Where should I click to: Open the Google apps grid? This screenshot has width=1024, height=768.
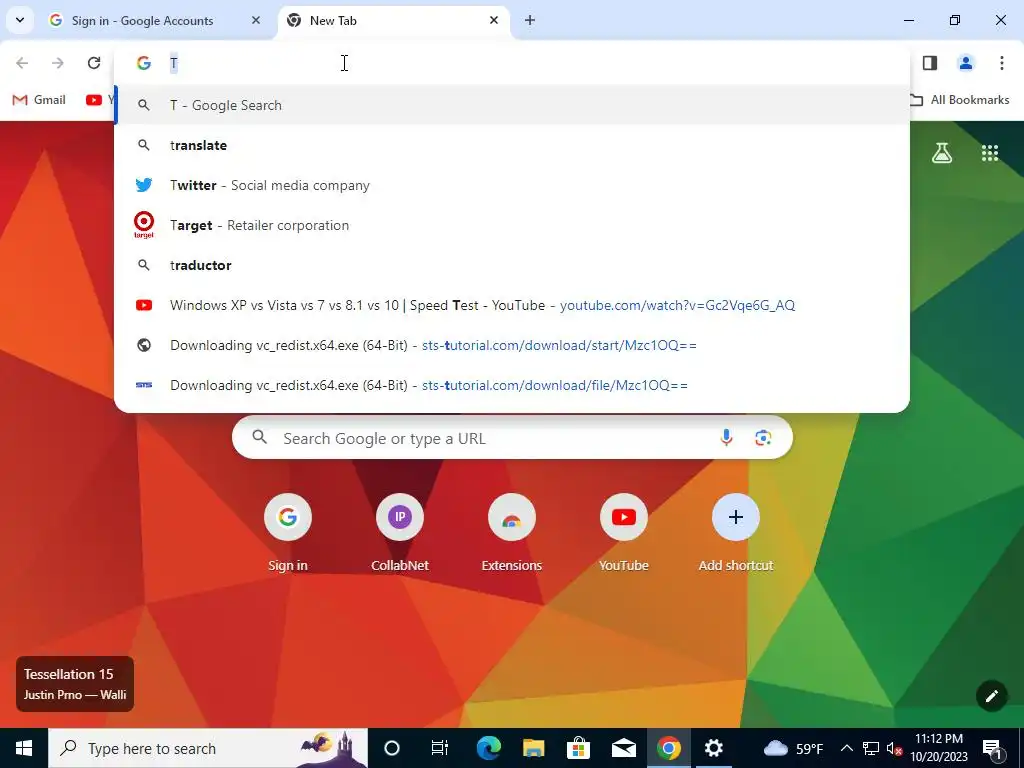(x=989, y=153)
